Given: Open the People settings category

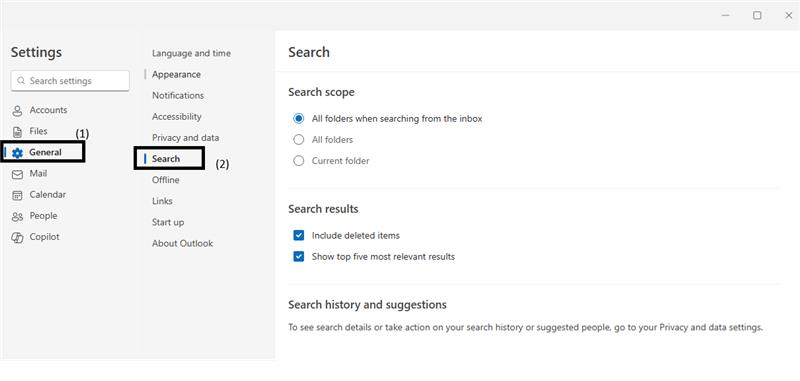Looking at the screenshot, I should click(x=43, y=216).
